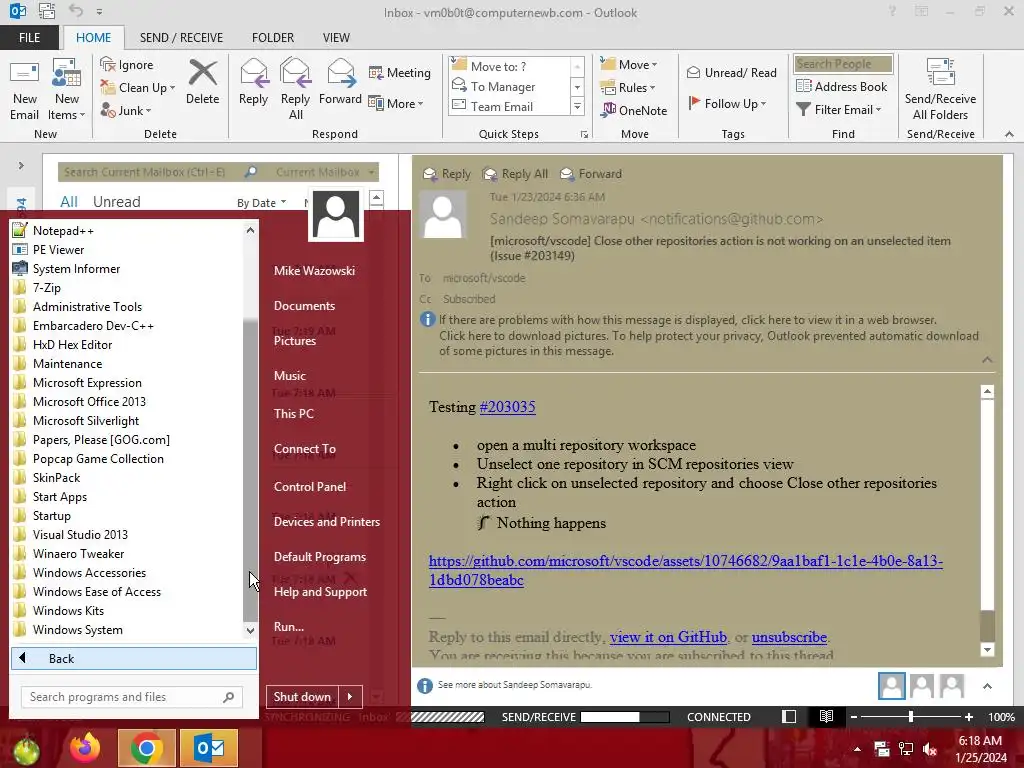Image resolution: width=1024 pixels, height=768 pixels.
Task: Click the Start button orb
Action: click(27, 750)
